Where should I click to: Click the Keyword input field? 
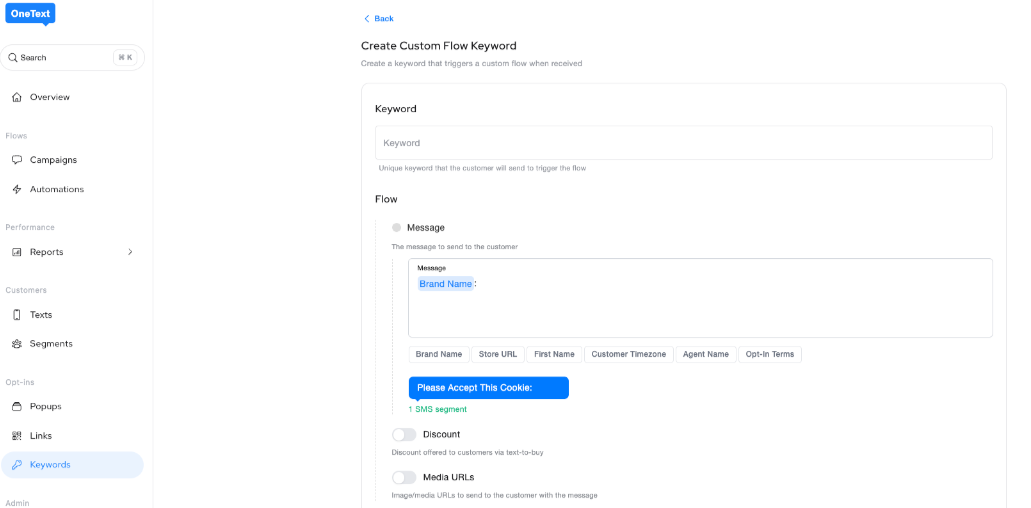tap(683, 143)
